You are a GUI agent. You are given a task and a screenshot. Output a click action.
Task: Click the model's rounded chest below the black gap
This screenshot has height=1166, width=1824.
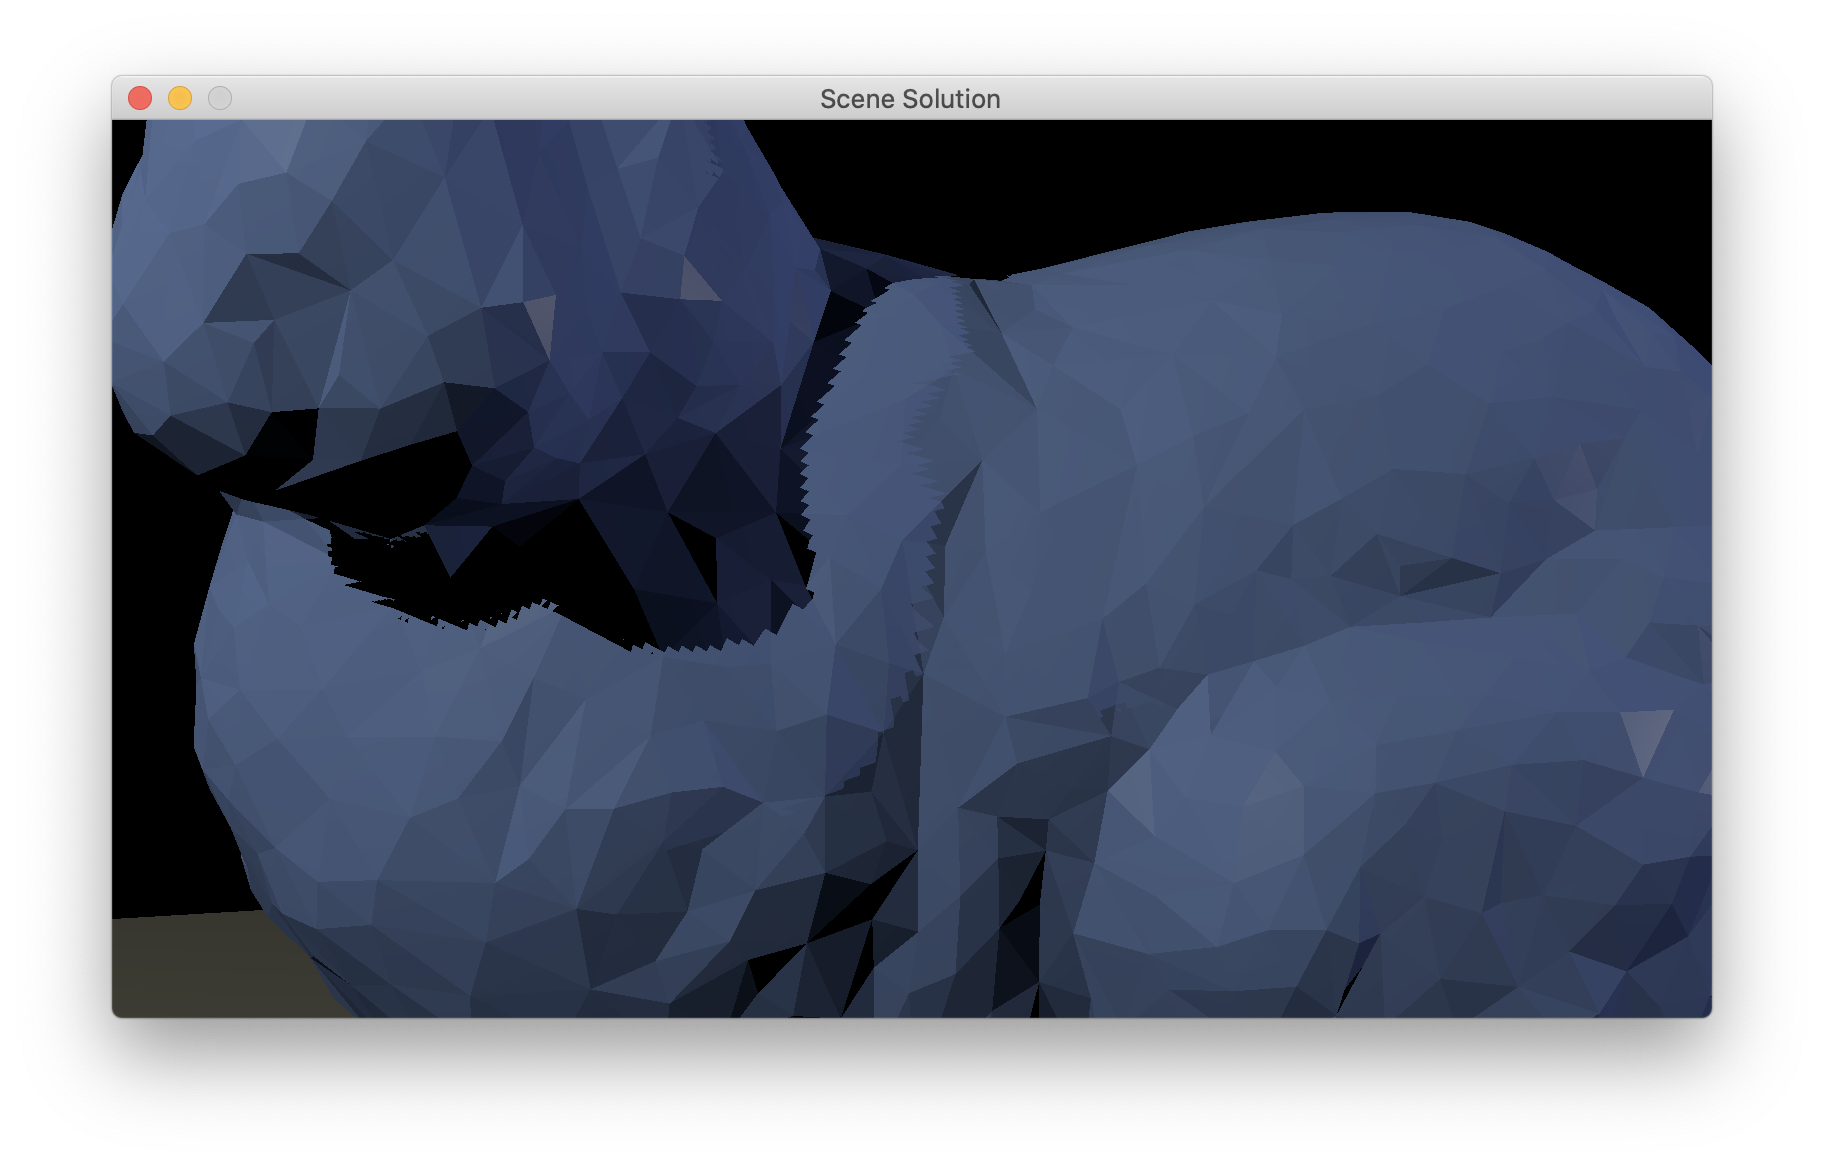[400, 720]
